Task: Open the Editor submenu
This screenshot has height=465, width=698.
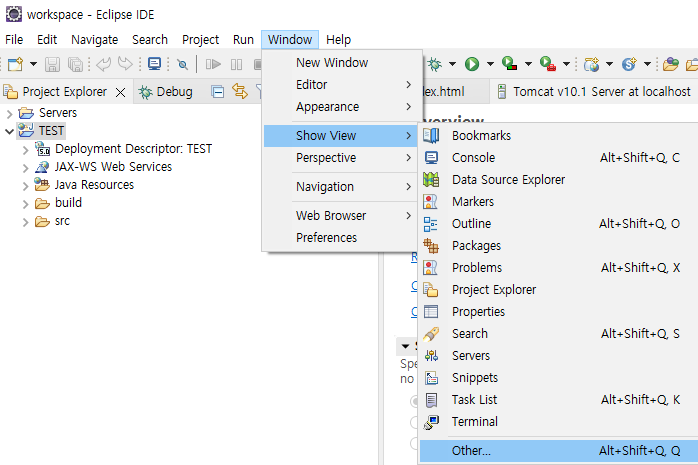Action: point(342,85)
